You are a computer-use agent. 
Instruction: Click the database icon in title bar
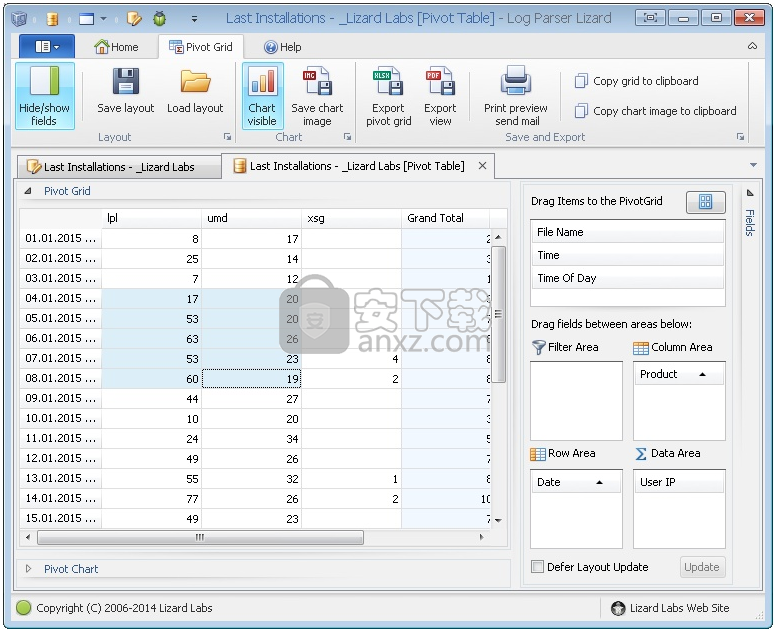pos(52,19)
